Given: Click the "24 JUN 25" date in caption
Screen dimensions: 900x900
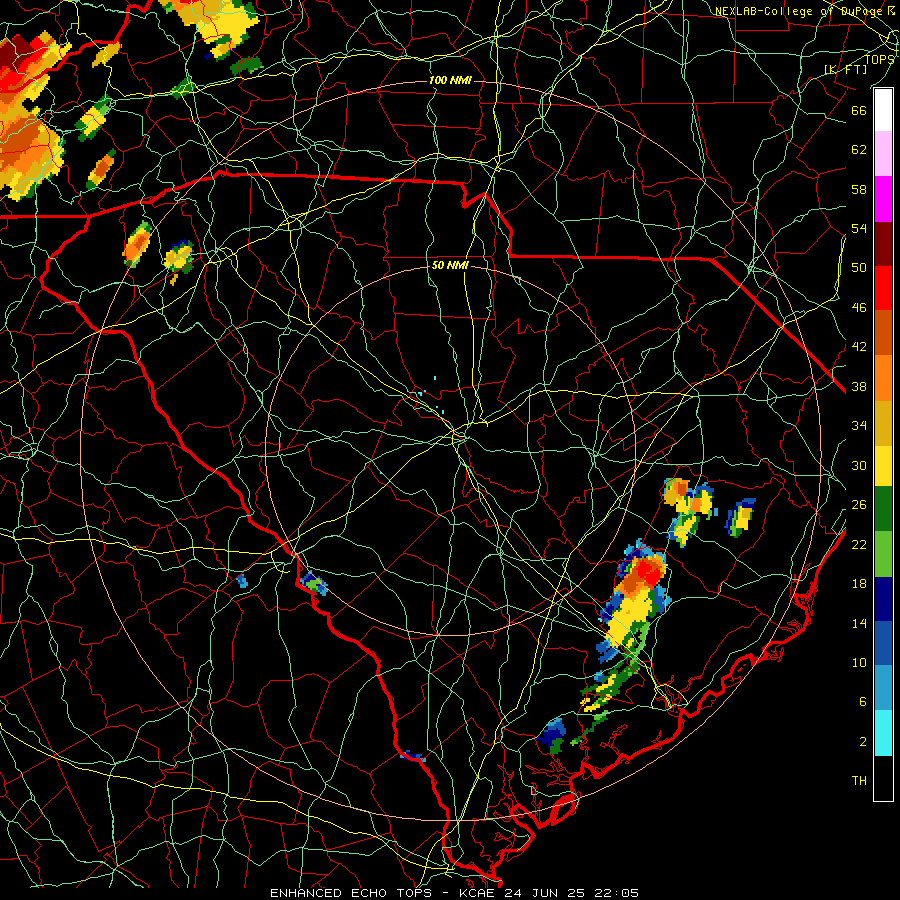Looking at the screenshot, I should point(545,893).
